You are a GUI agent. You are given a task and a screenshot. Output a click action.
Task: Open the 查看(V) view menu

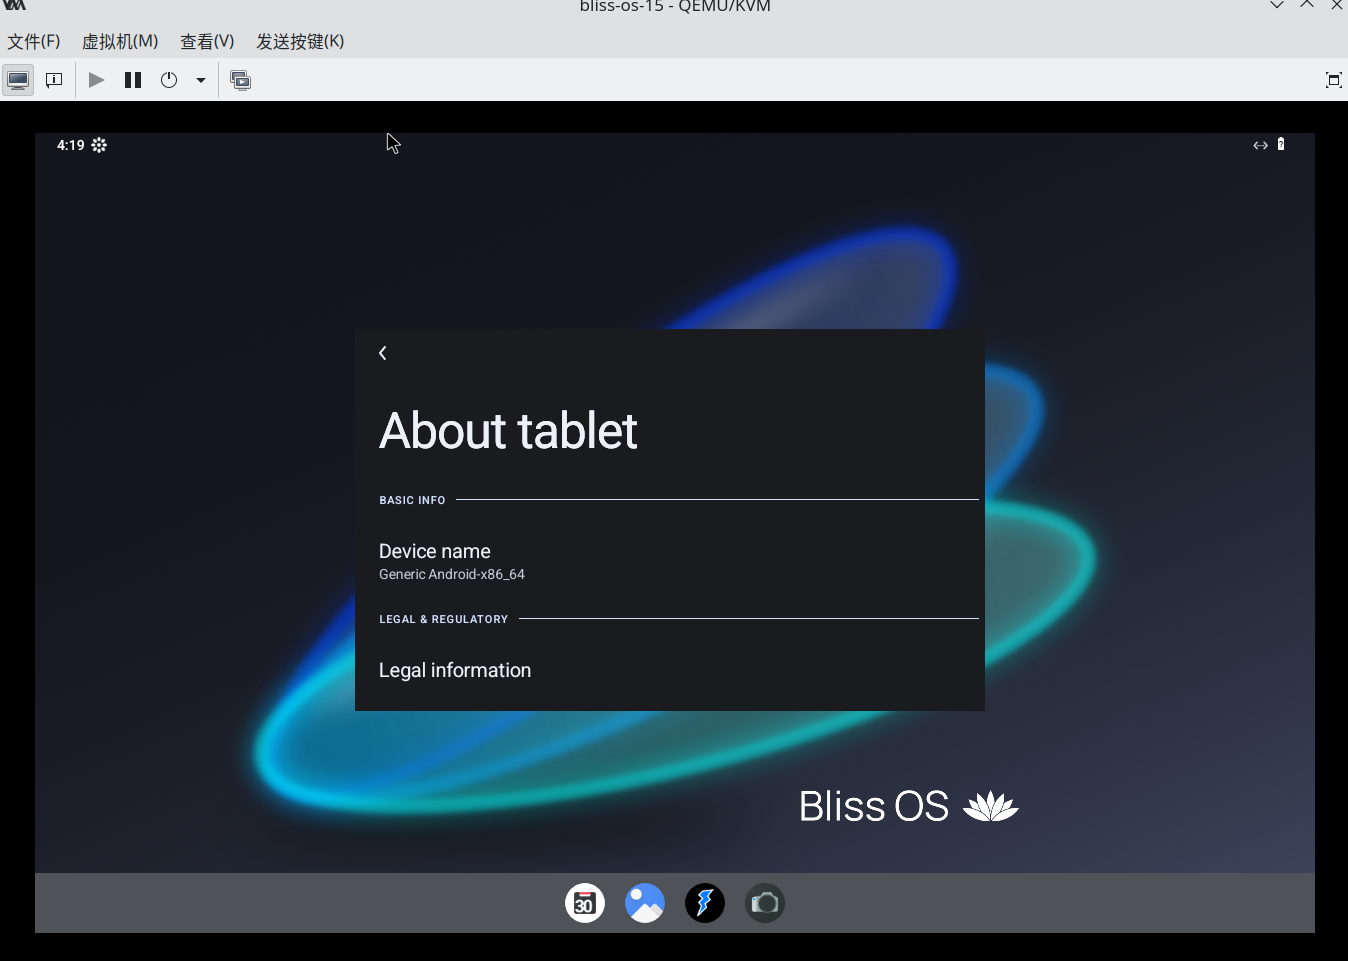tap(207, 41)
